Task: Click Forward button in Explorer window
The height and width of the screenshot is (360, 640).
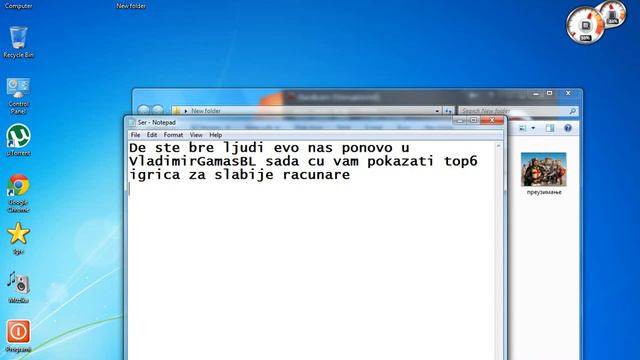Action: click(x=158, y=110)
